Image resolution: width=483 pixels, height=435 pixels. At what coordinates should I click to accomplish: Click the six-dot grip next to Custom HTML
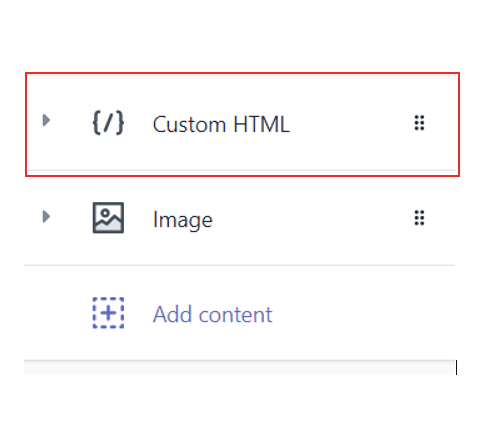[419, 123]
